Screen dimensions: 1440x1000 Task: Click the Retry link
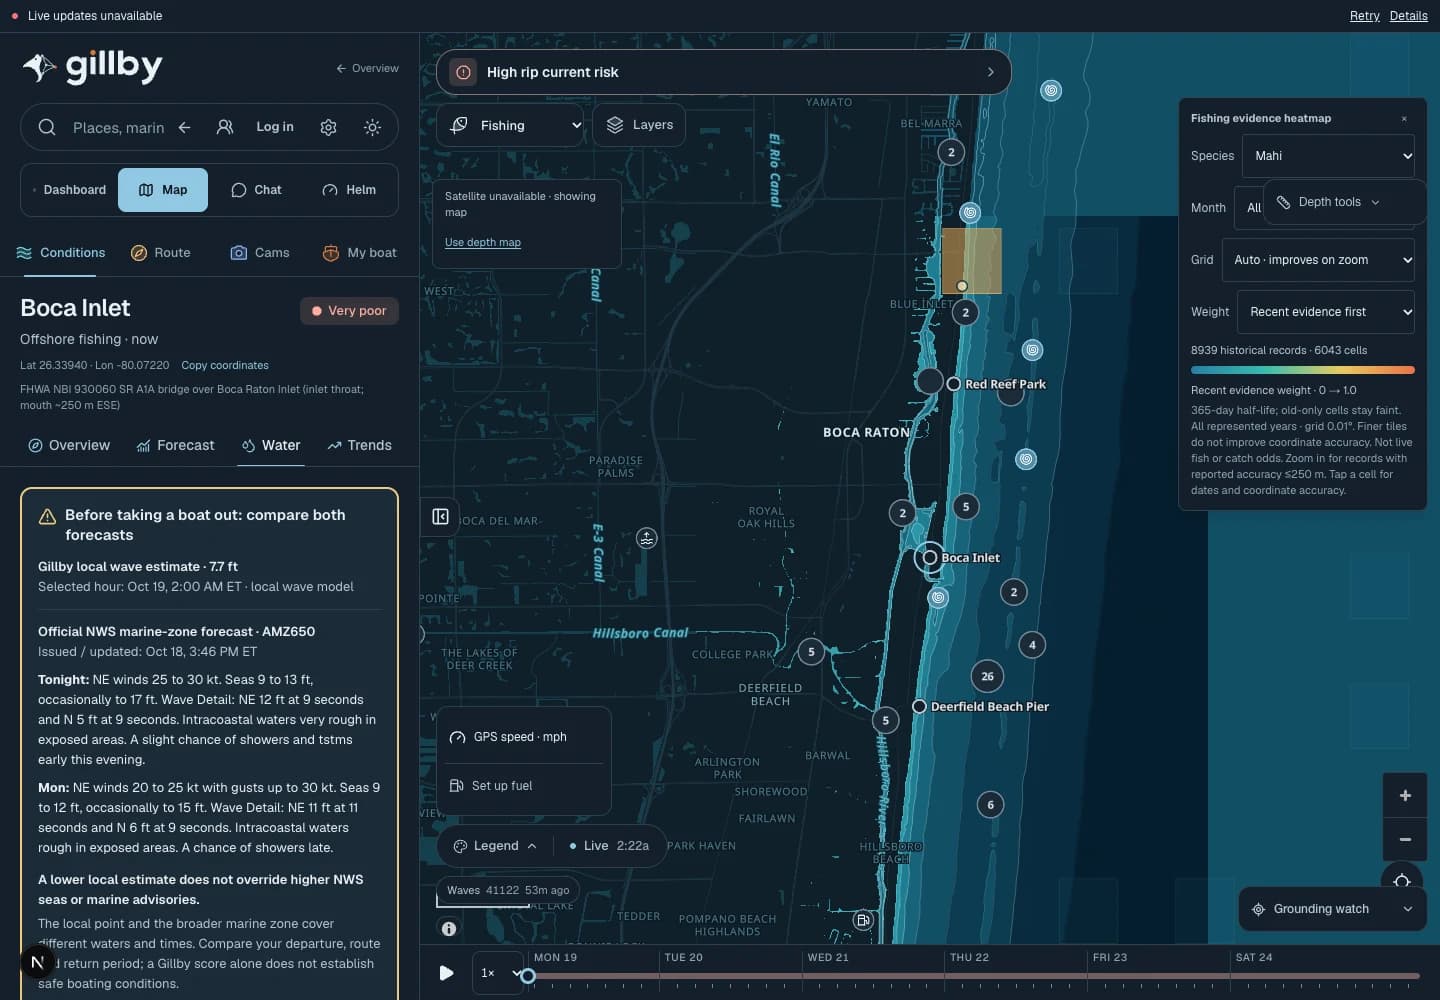1364,16
